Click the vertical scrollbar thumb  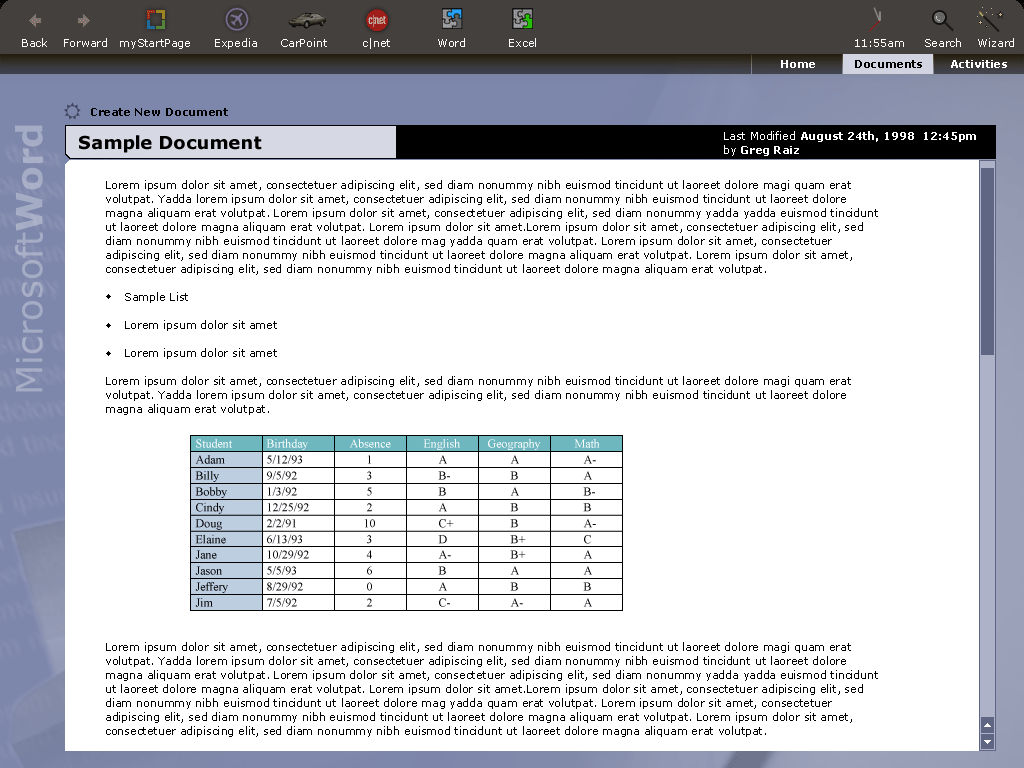pos(987,261)
